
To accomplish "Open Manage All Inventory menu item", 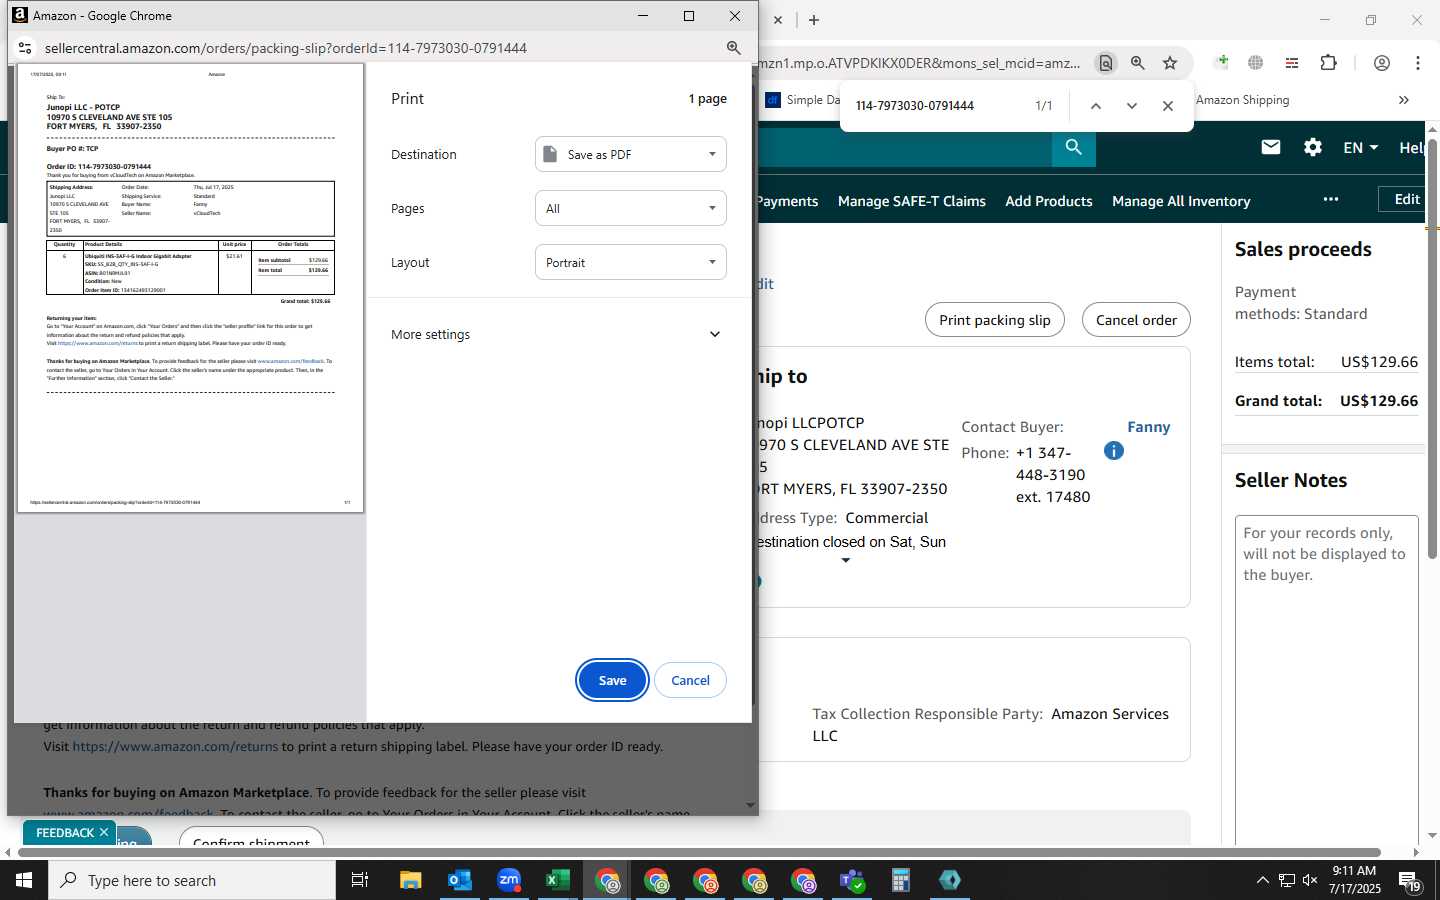I will (x=1181, y=201).
